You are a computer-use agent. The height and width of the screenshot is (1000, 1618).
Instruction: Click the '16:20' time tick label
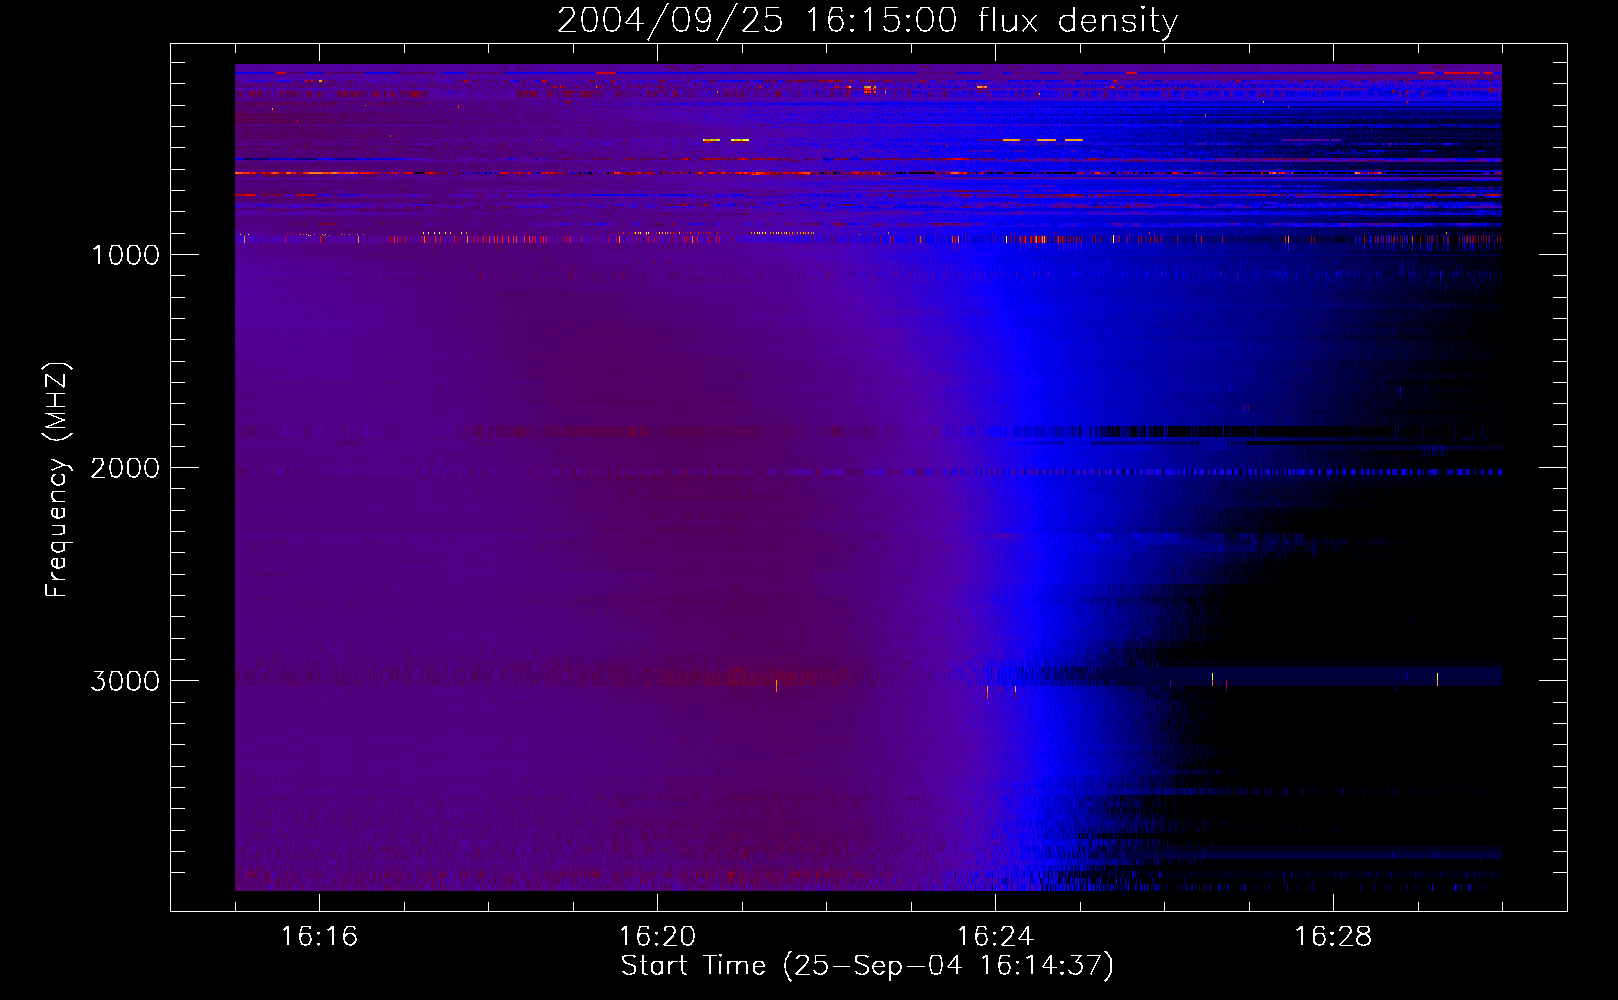pos(657,937)
